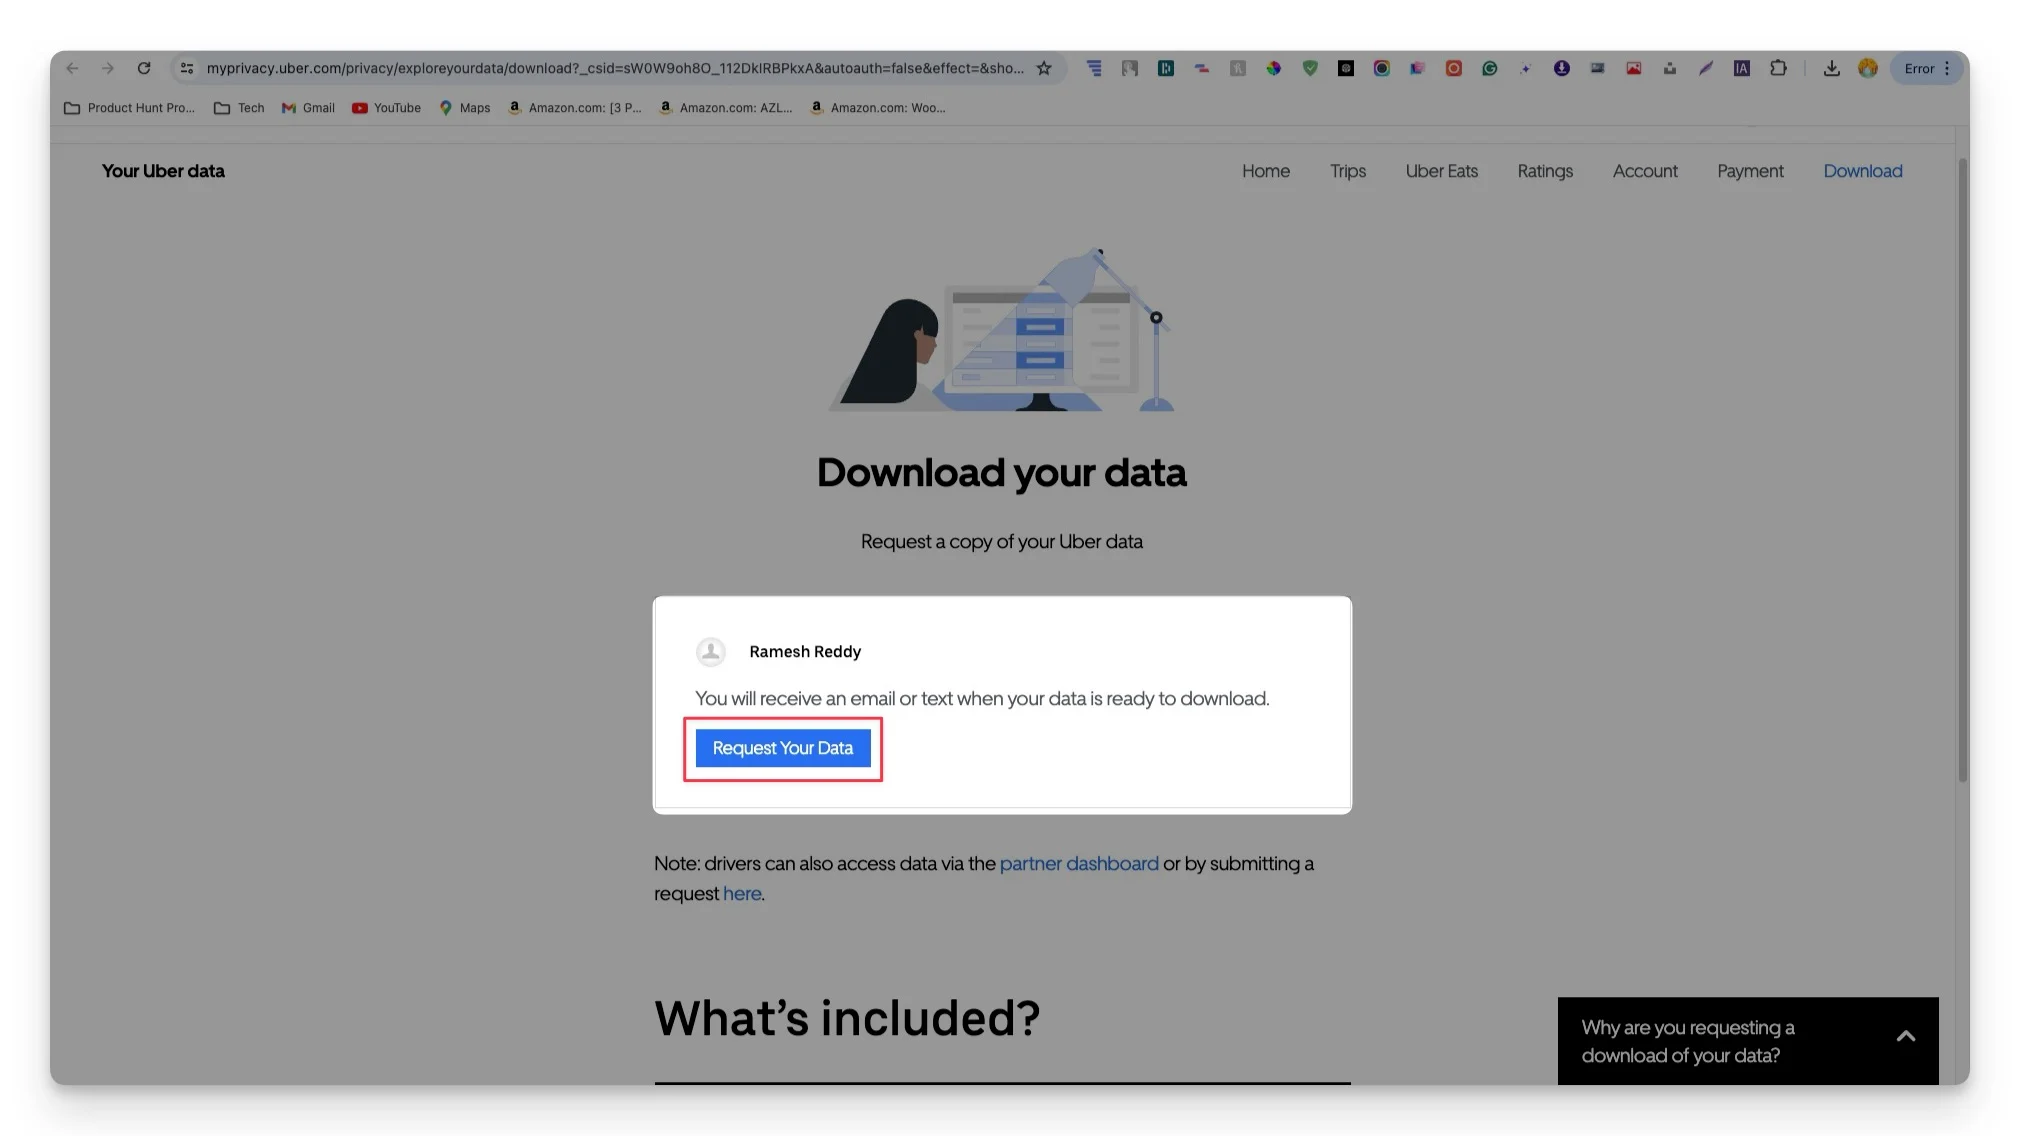Click the browser forward arrow

pyautogui.click(x=108, y=68)
